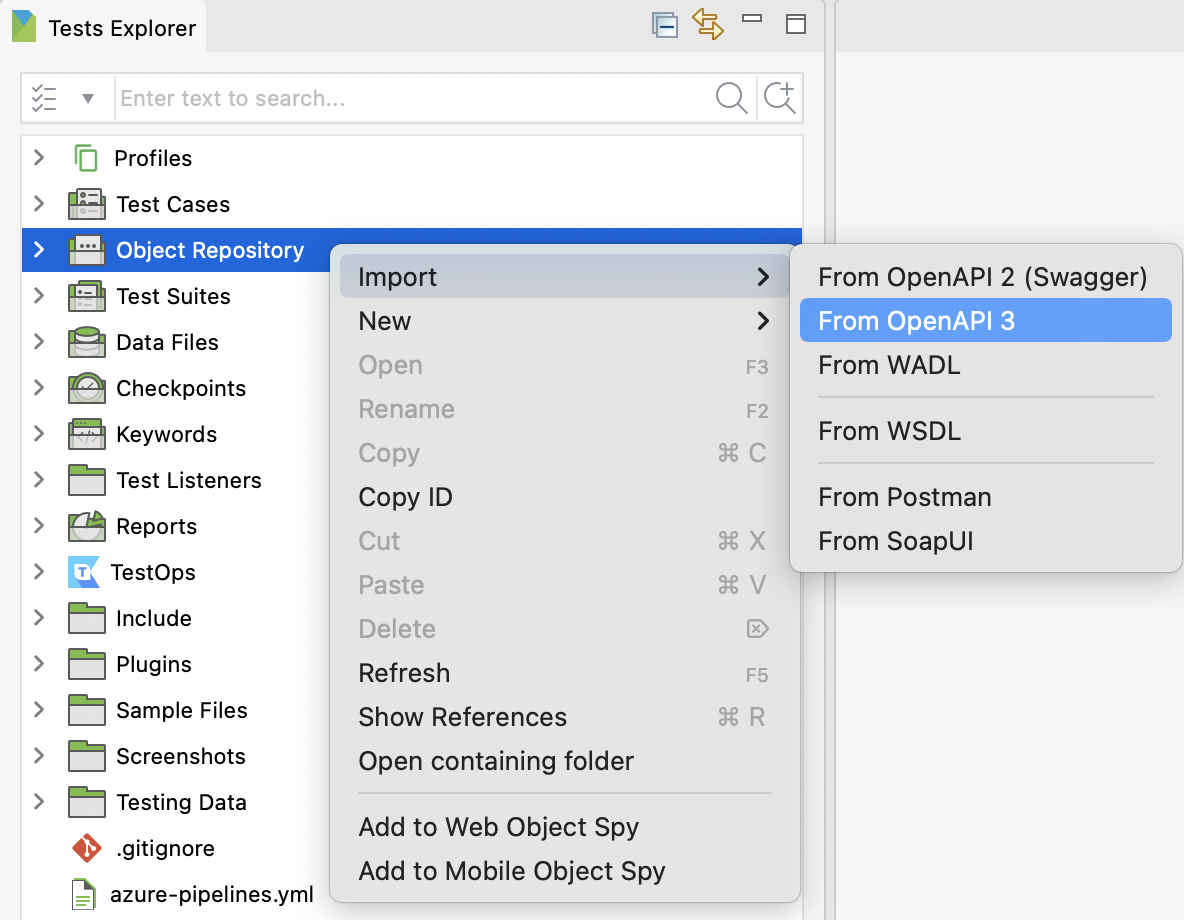The image size is (1184, 920).
Task: Maximize the Tests Explorer panel
Action: tap(796, 24)
